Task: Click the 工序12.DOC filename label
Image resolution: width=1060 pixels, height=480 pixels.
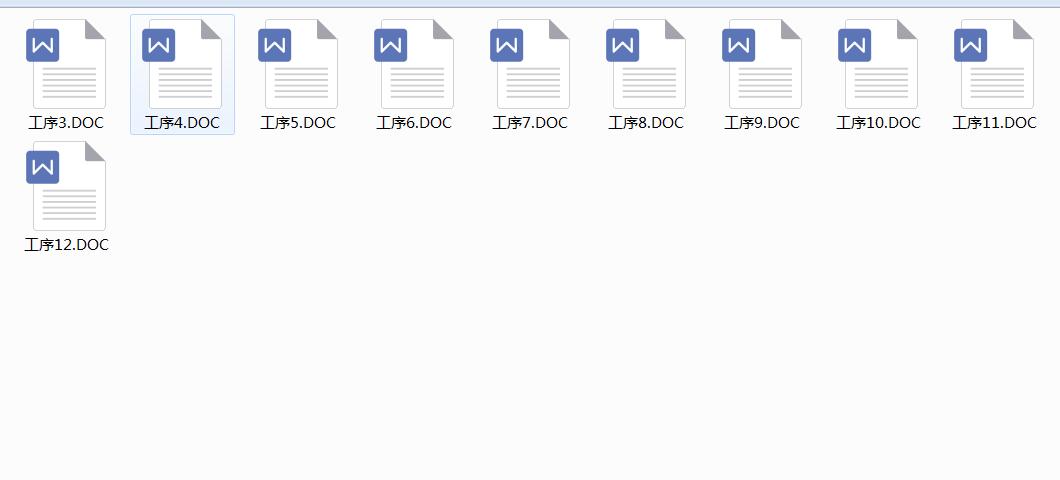Action: tap(66, 245)
